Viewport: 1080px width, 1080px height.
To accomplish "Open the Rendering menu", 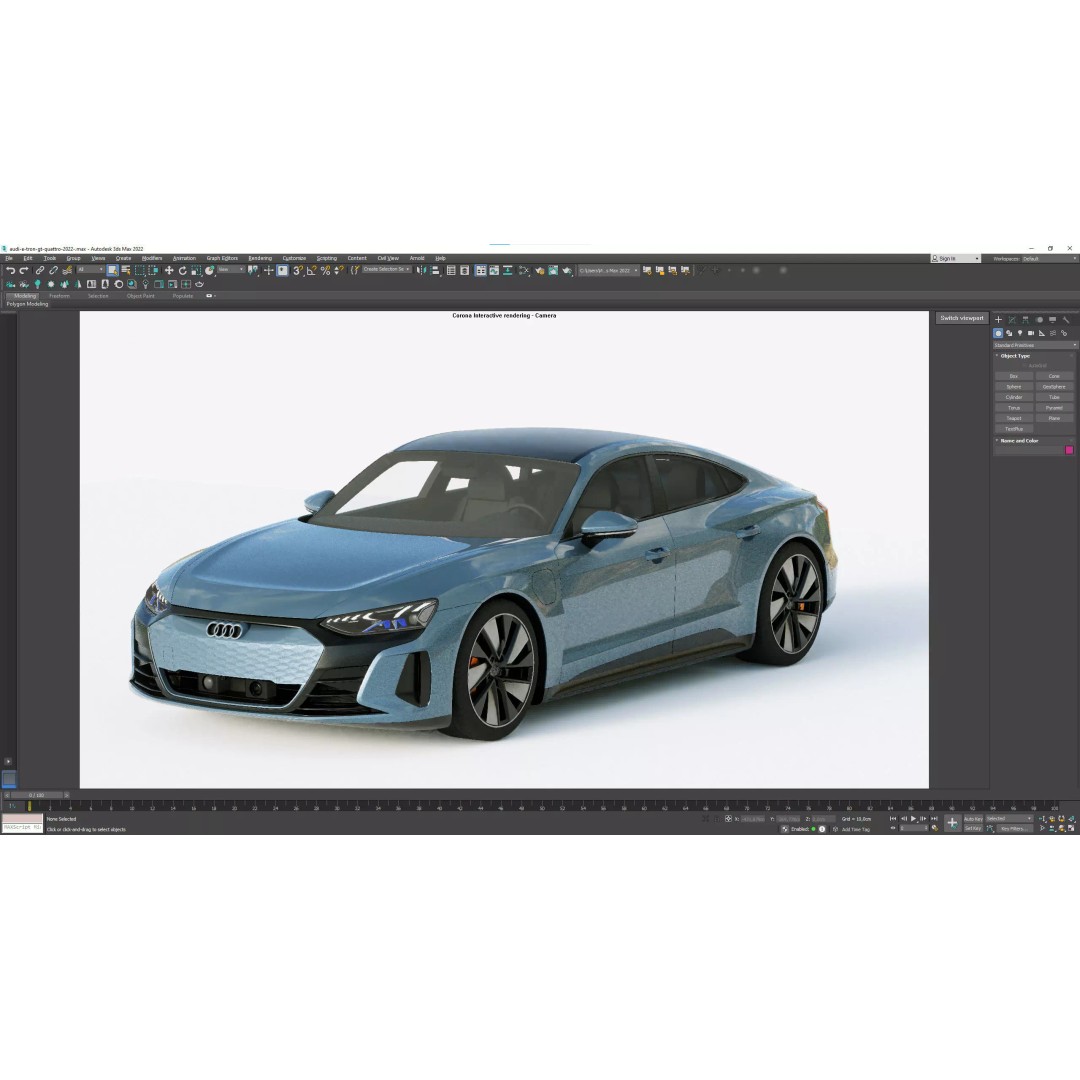I will [x=260, y=258].
